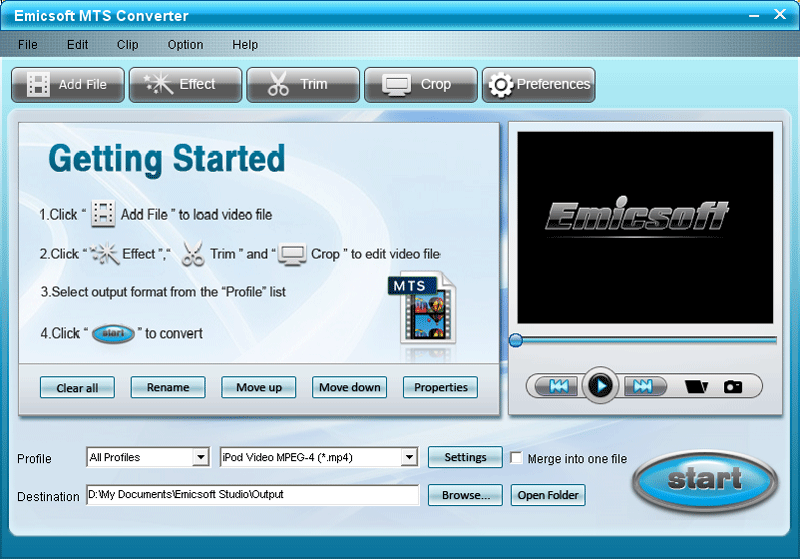Click the Properties button
Viewport: 800px width, 559px height.
(440, 388)
